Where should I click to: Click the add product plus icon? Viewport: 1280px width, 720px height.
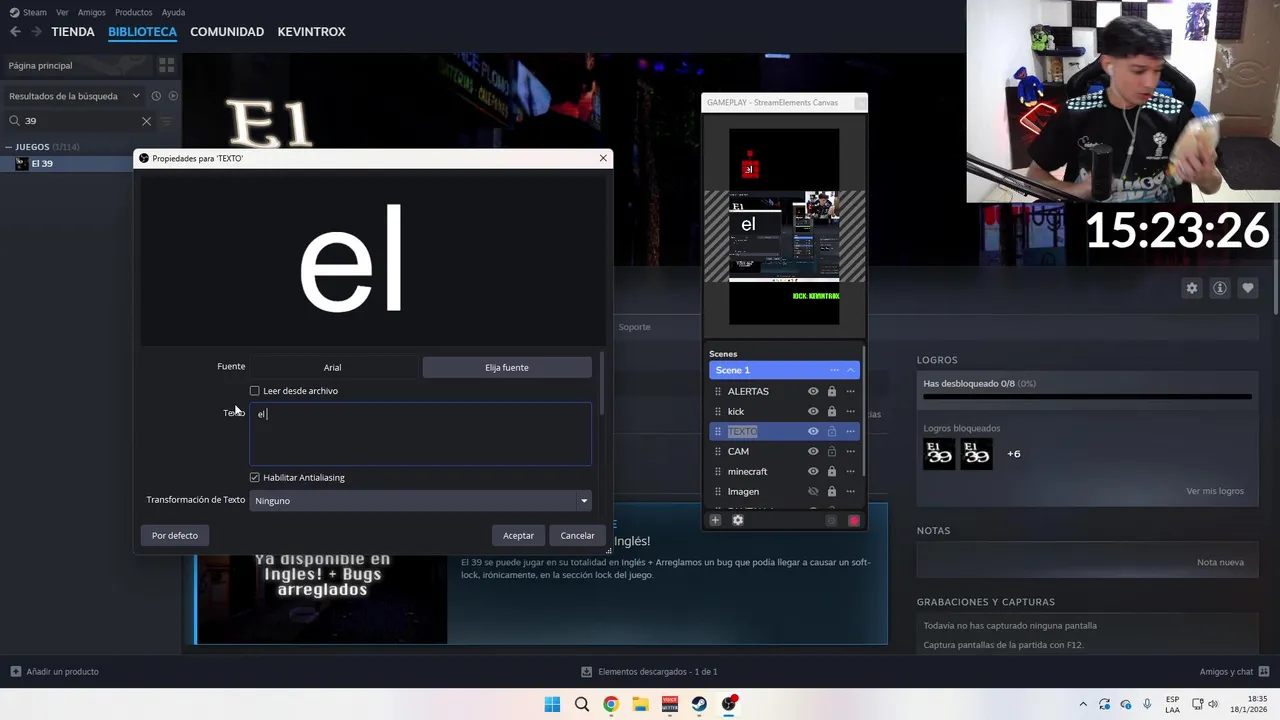15,672
